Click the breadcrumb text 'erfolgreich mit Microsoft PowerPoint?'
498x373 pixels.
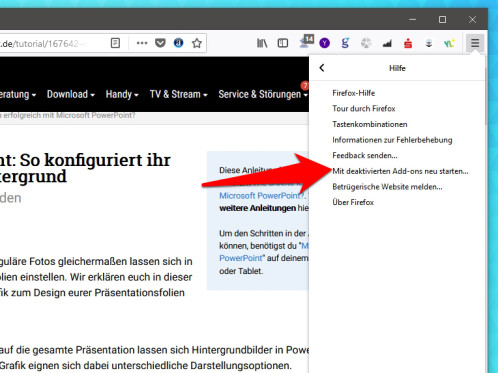pos(69,115)
